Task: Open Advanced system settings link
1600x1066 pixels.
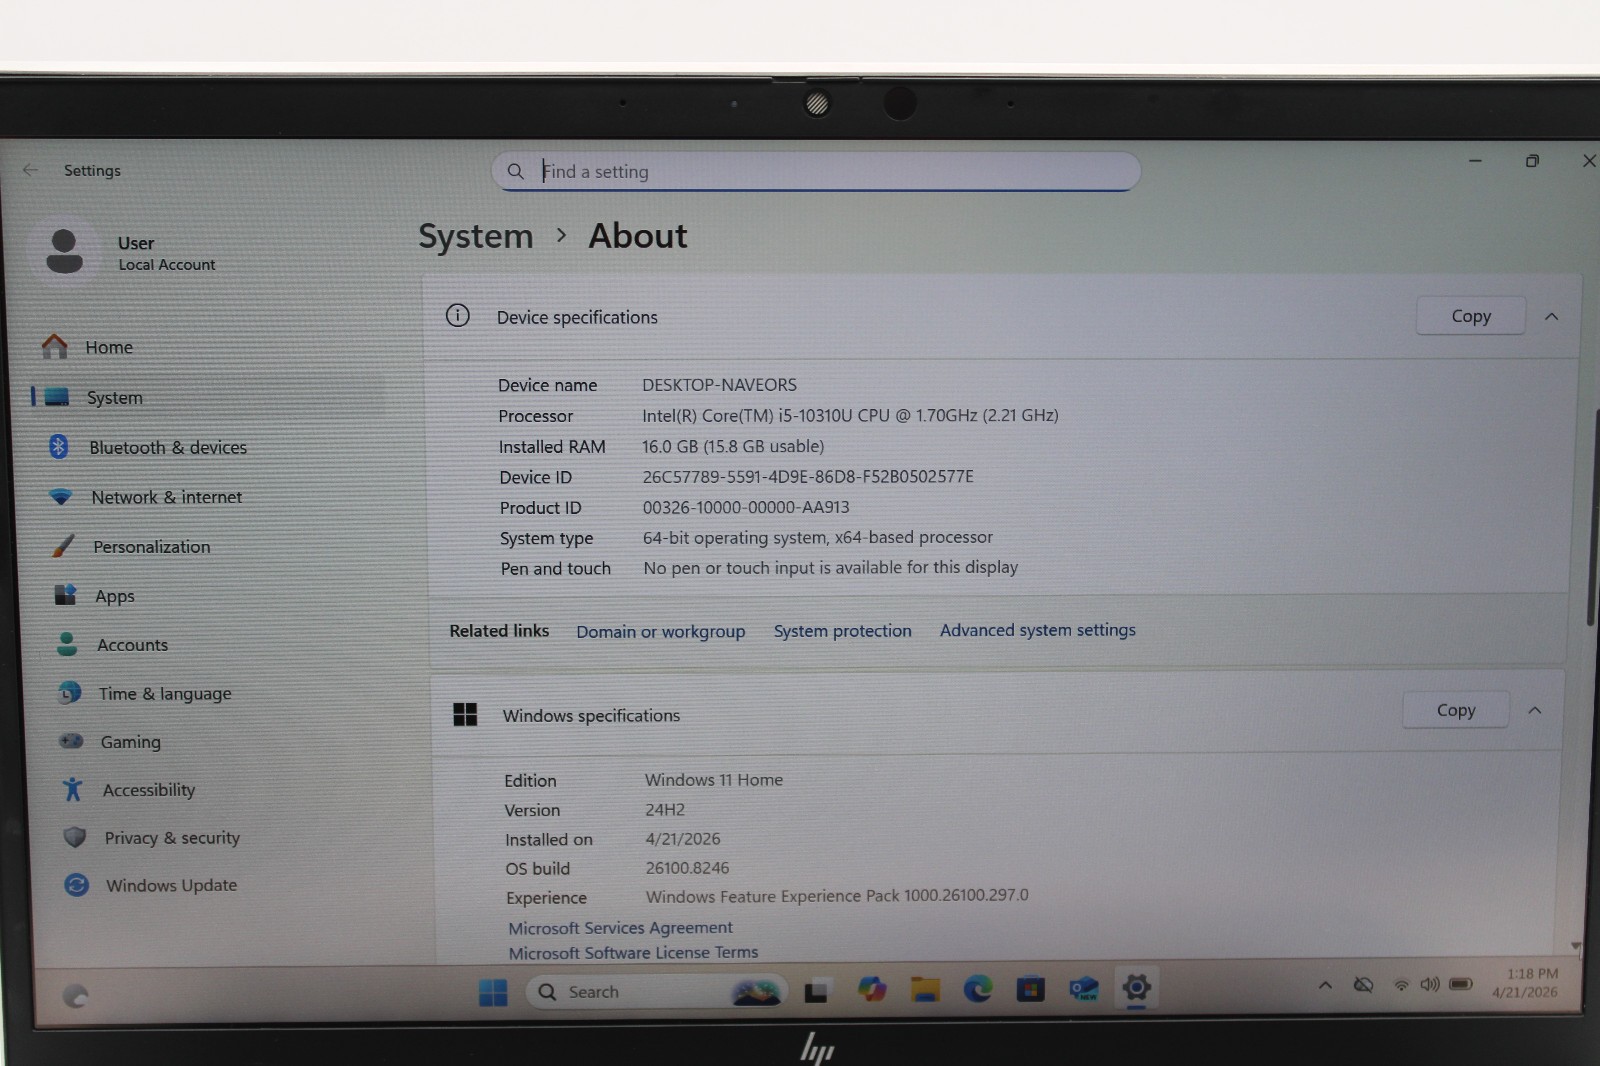Action: (1038, 630)
